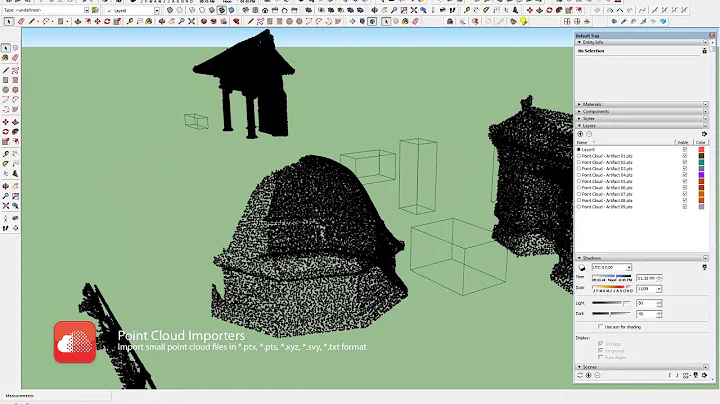
Task: Uncheck Visible for Layer0
Action: coord(685,150)
